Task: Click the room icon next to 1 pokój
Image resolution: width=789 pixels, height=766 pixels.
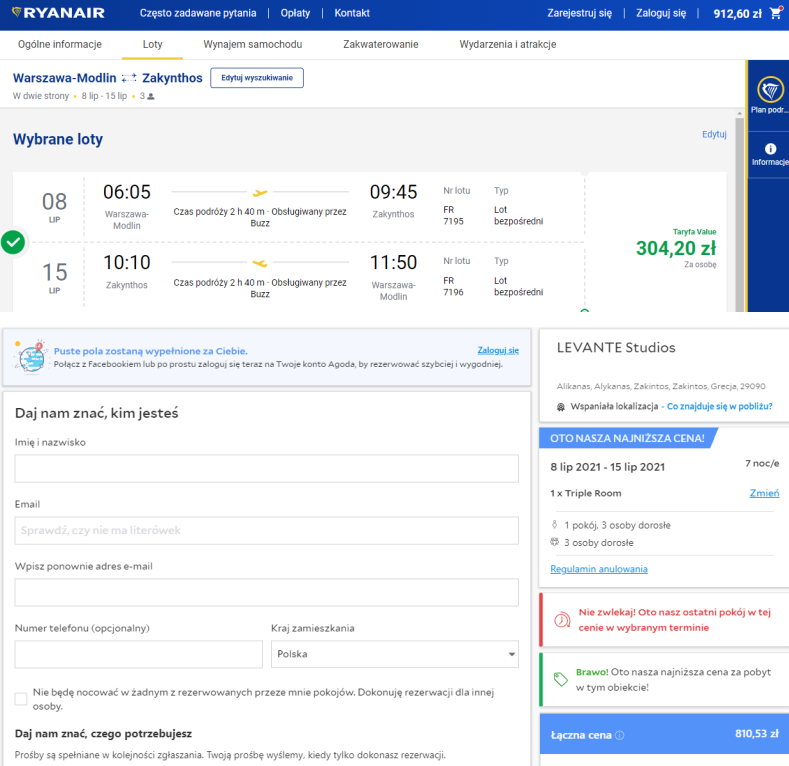Action: (555, 525)
